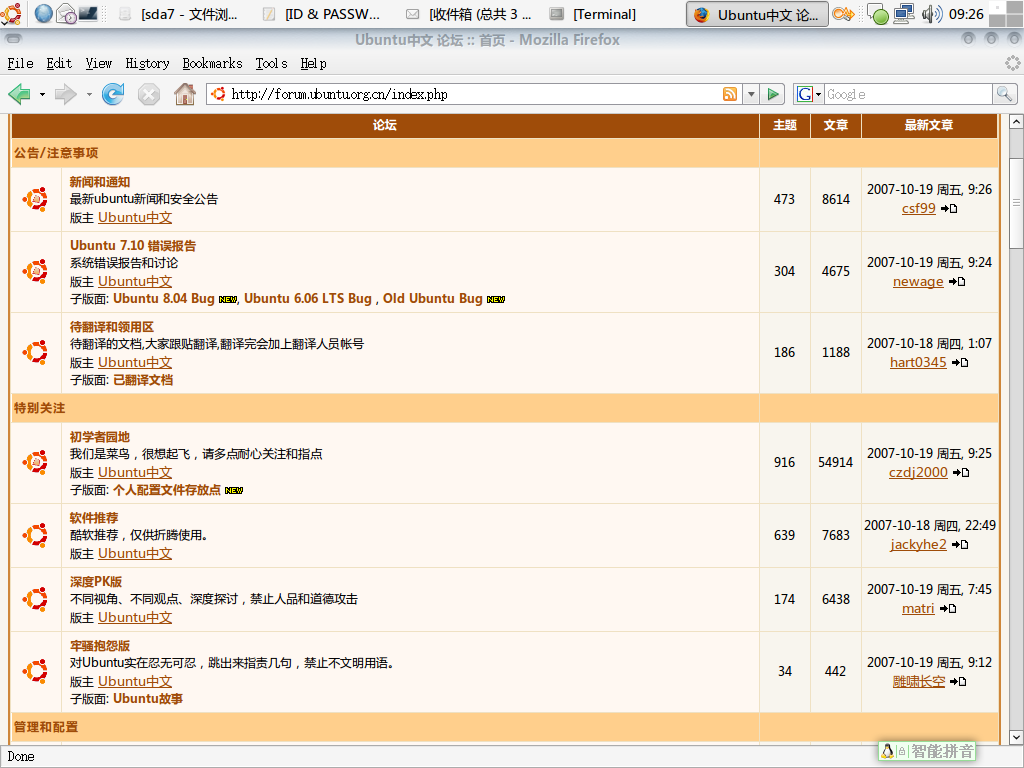
Task: Click the Forward arrow in Firefox toolbar
Action: 65,94
